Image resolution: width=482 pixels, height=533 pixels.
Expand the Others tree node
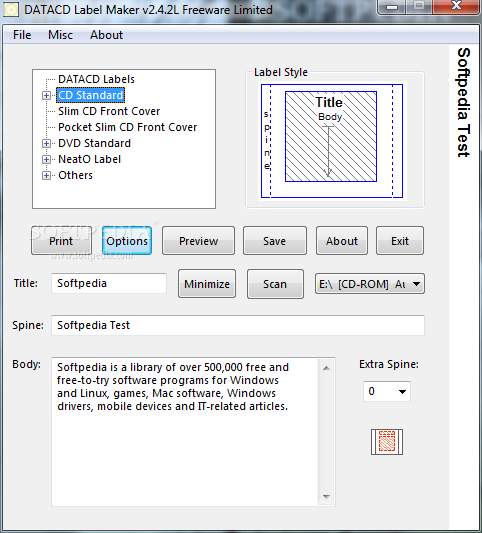tap(47, 175)
